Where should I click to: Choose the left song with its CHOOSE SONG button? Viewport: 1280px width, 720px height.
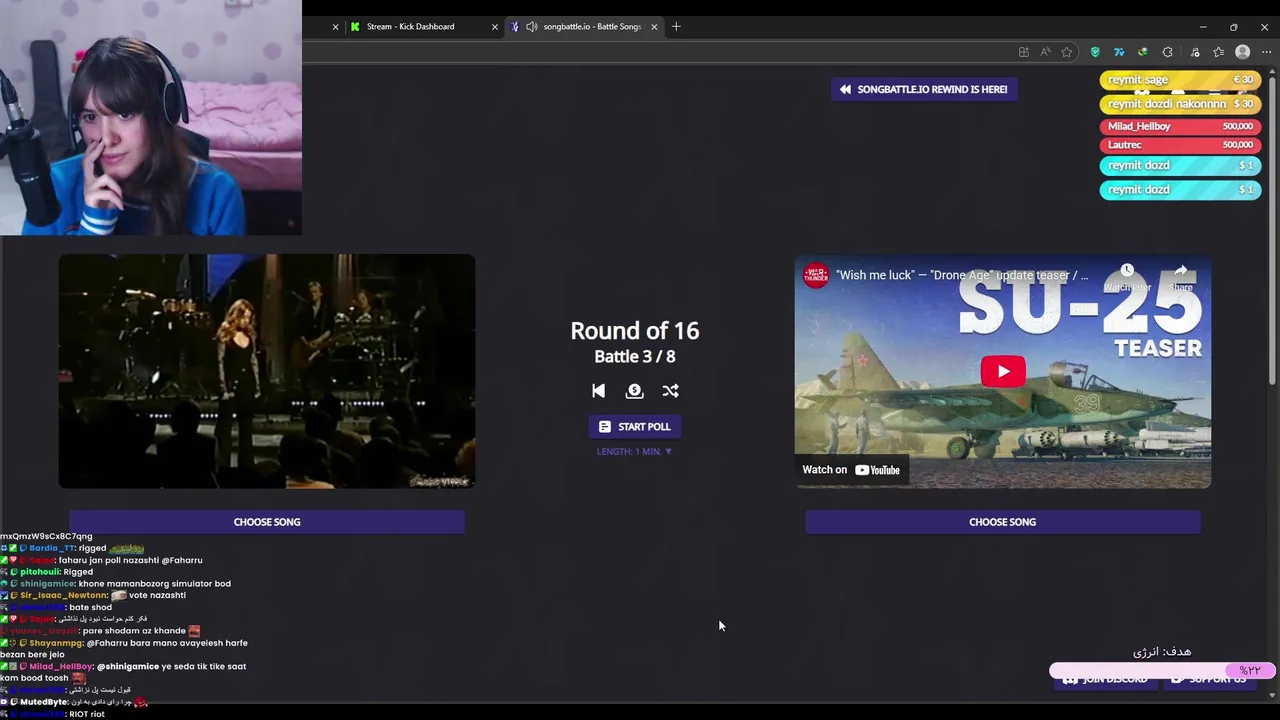[x=267, y=522]
